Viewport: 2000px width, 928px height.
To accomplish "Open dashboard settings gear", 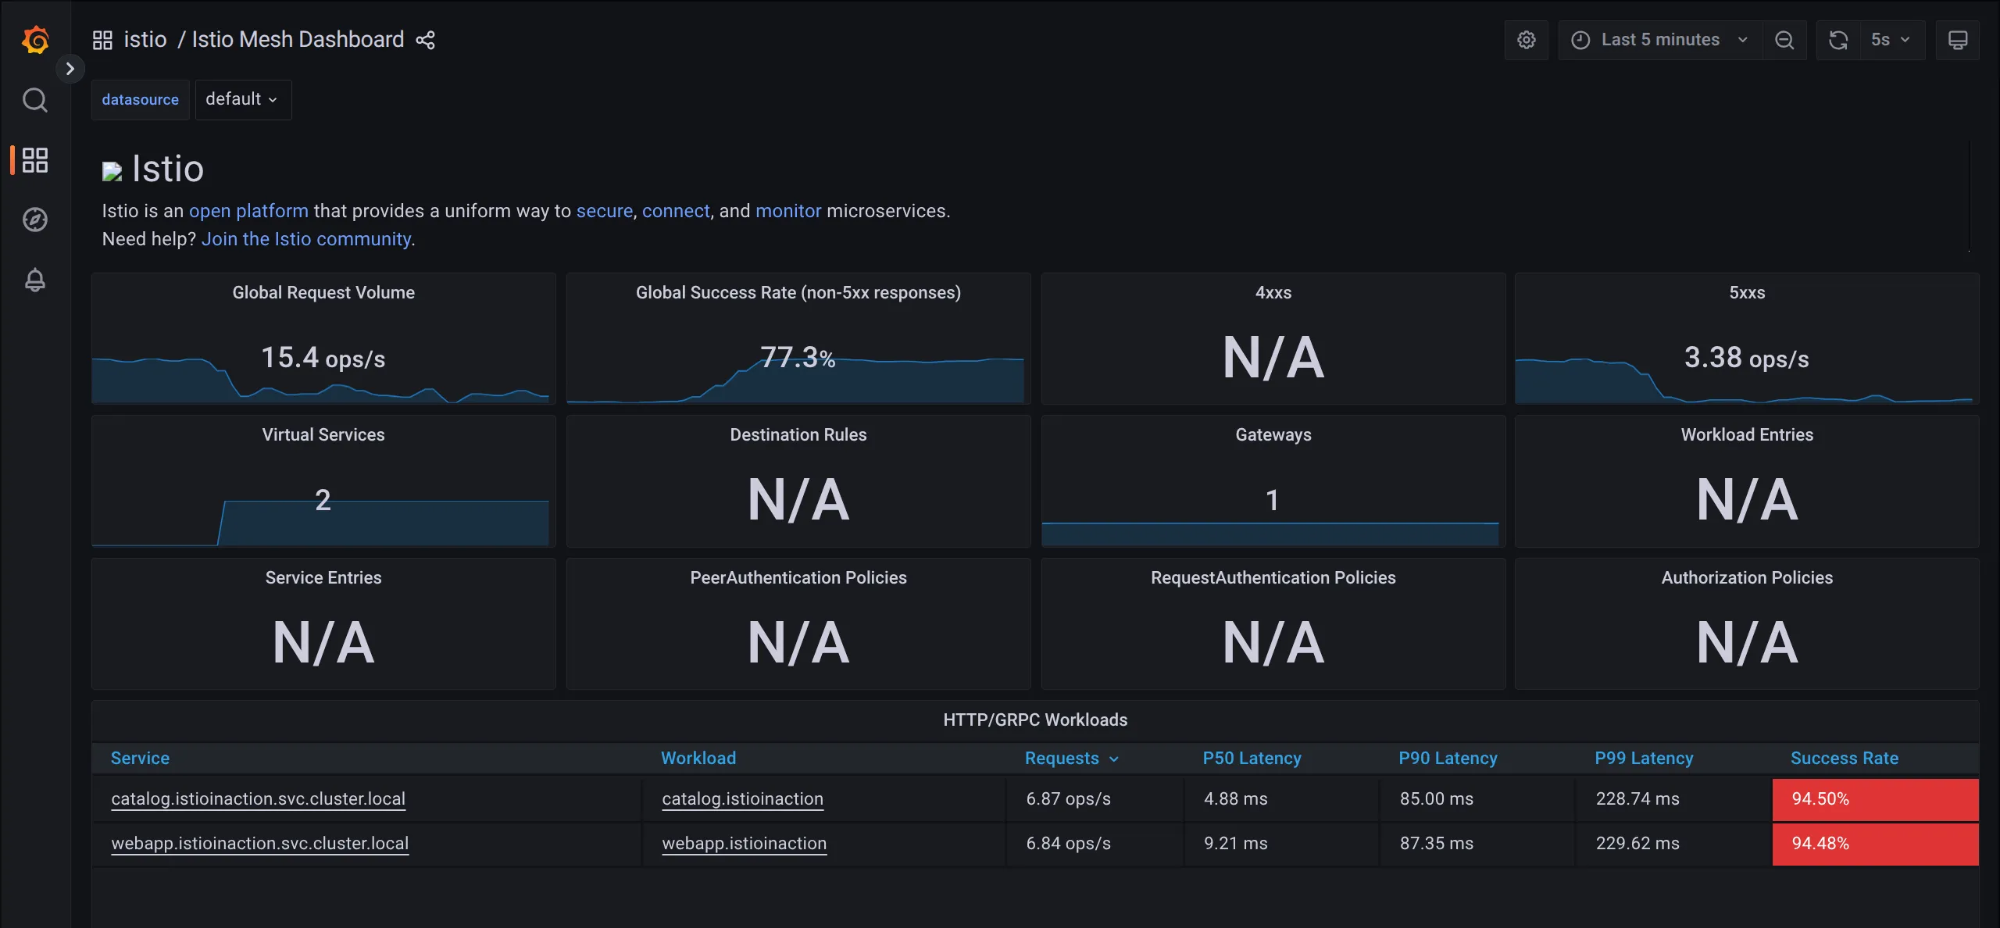I will pyautogui.click(x=1526, y=40).
